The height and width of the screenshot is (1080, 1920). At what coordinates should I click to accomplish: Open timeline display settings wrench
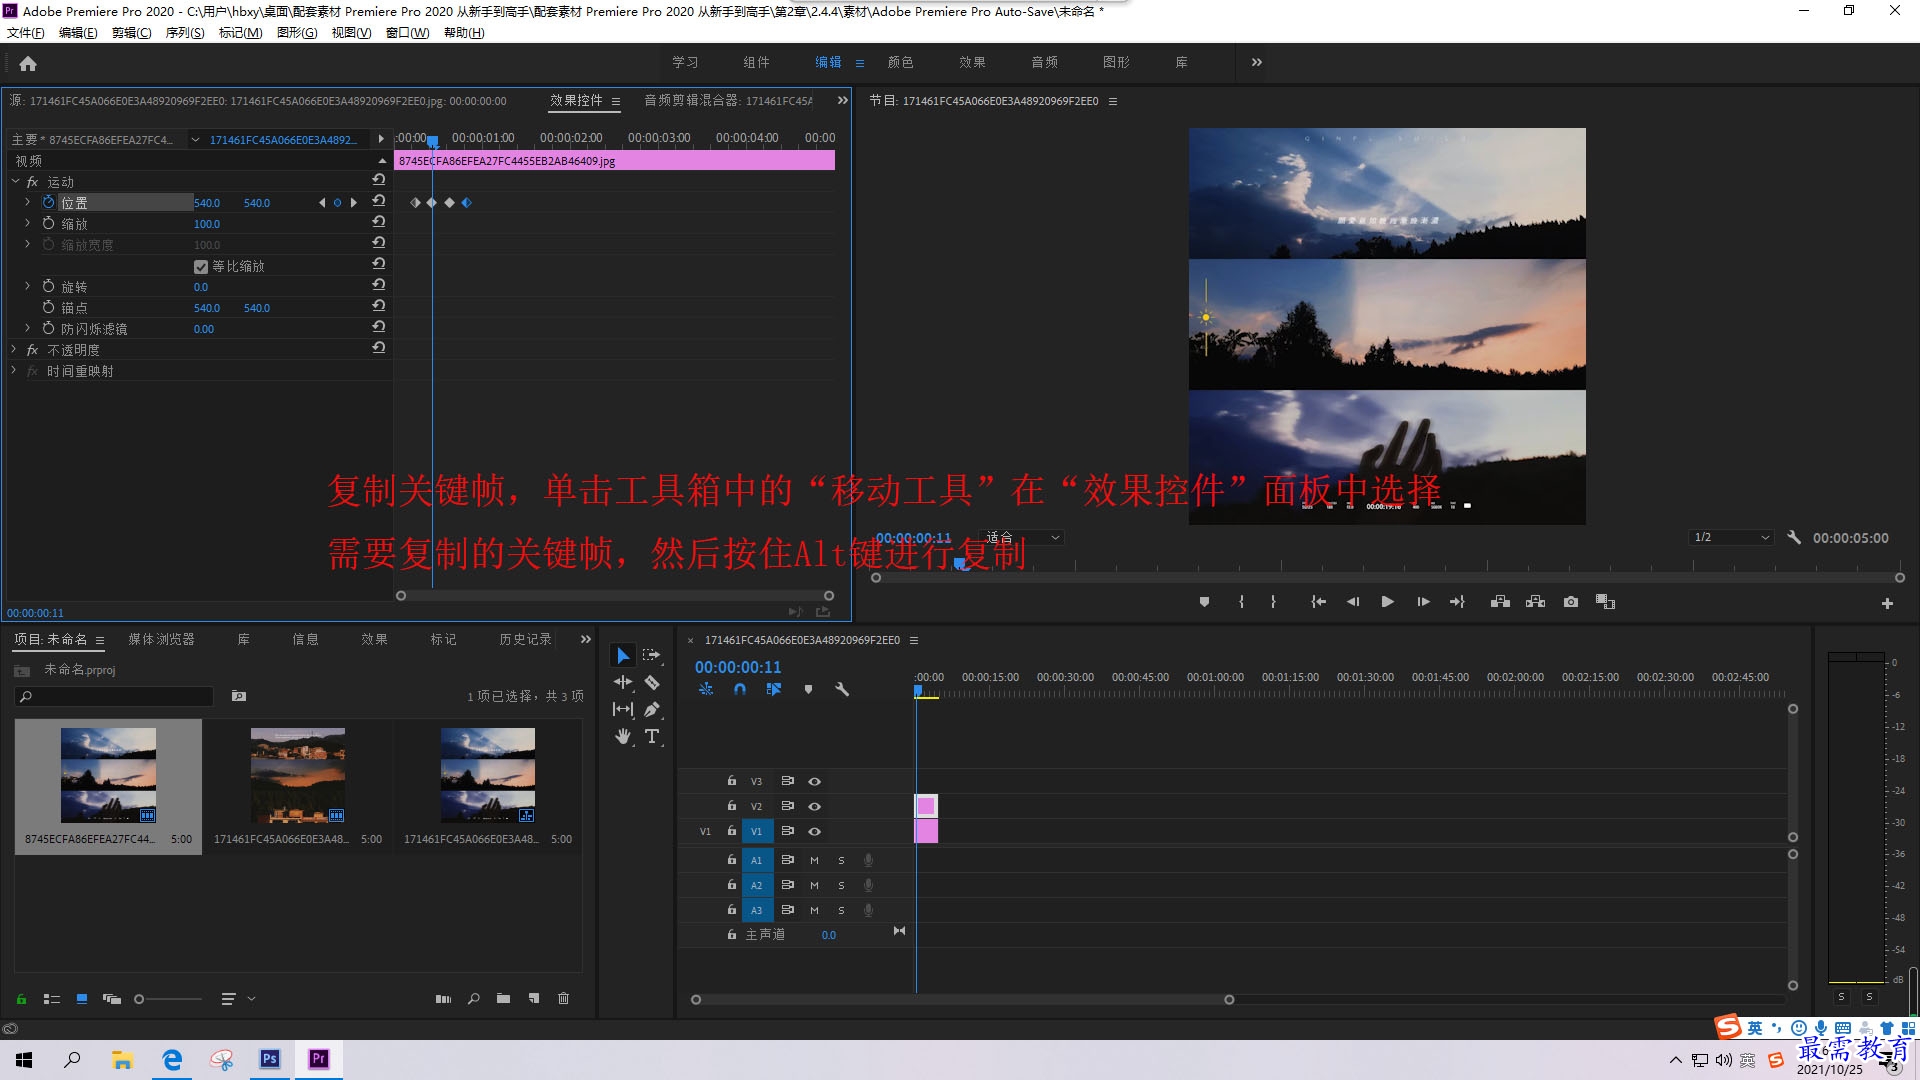pyautogui.click(x=842, y=689)
